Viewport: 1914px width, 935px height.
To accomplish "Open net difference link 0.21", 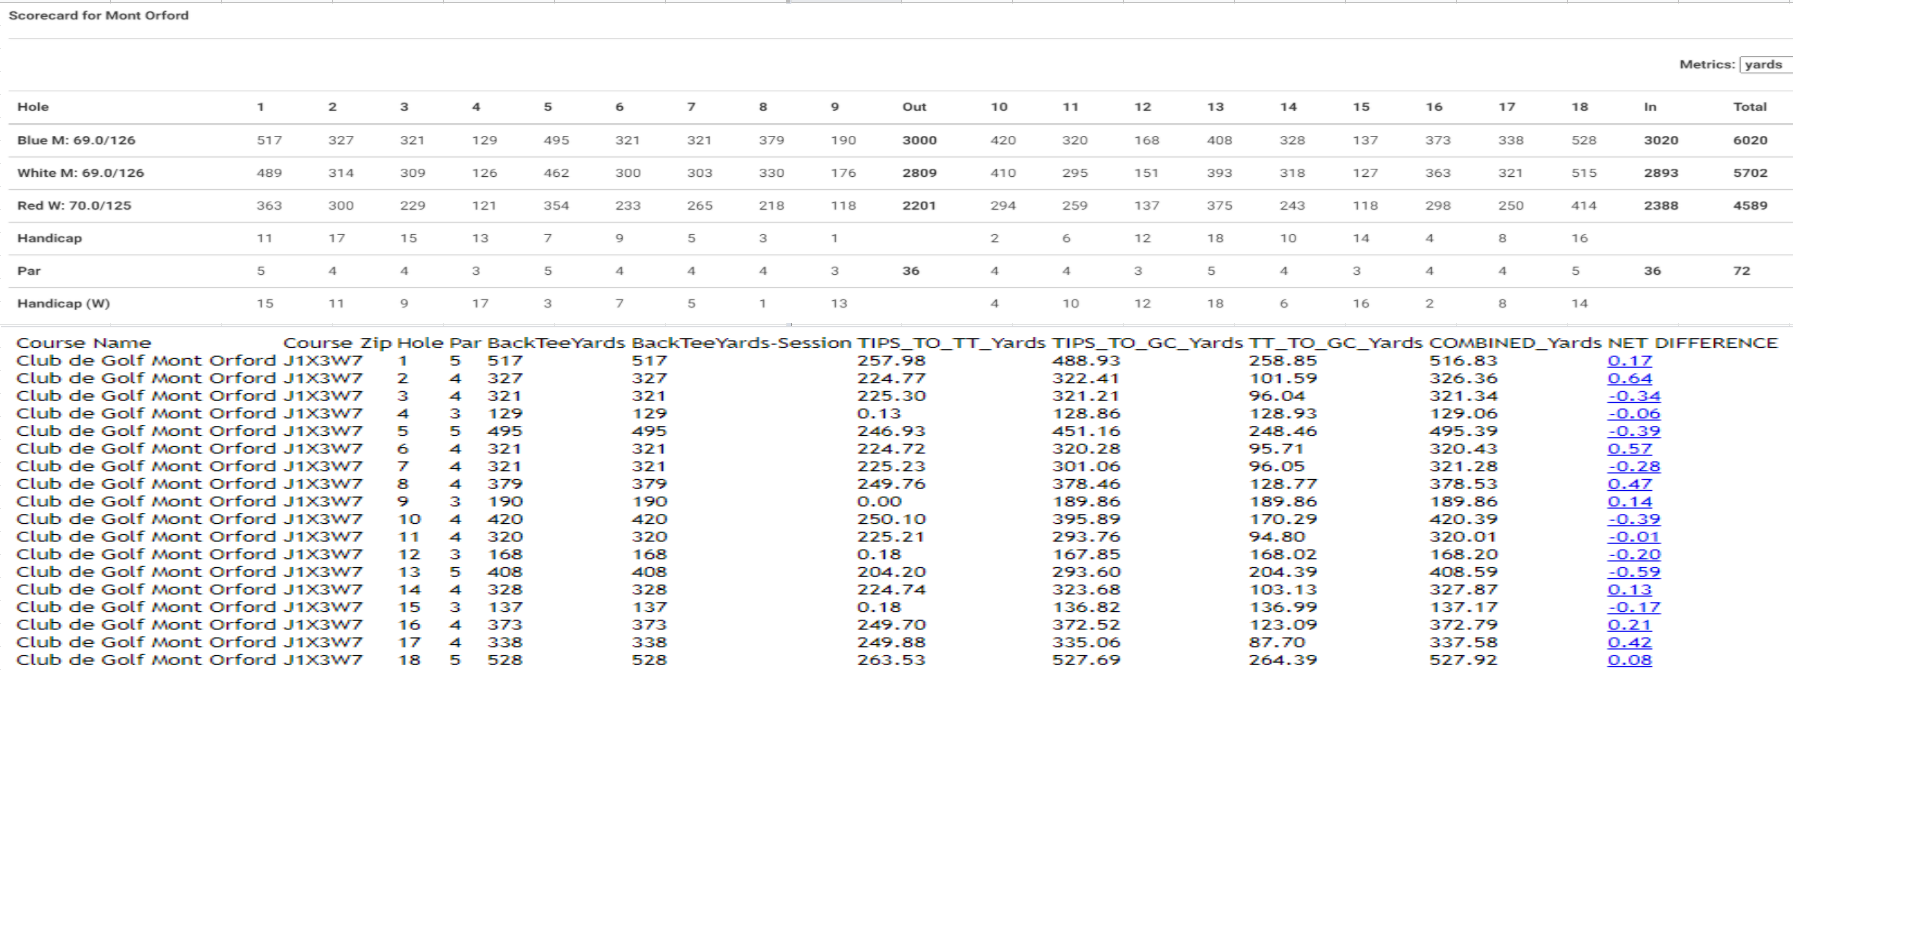I will (x=1629, y=625).
